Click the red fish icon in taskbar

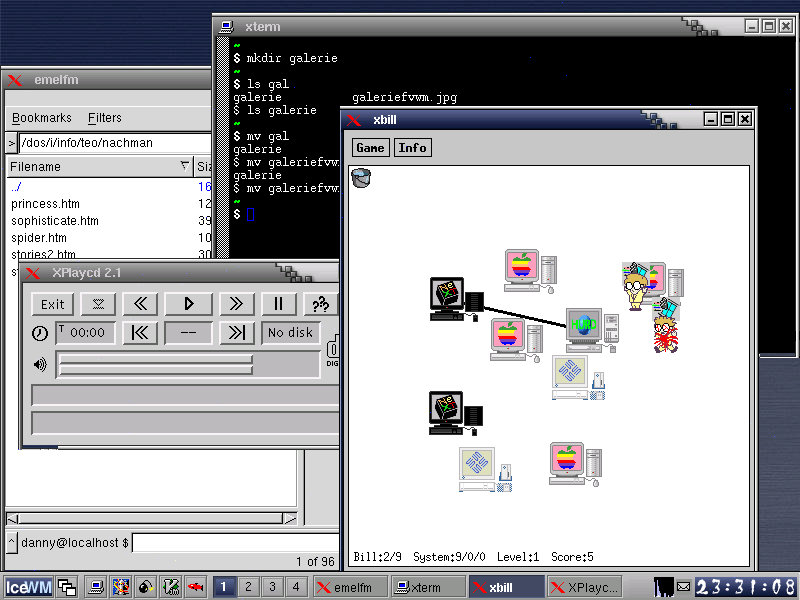(196, 587)
